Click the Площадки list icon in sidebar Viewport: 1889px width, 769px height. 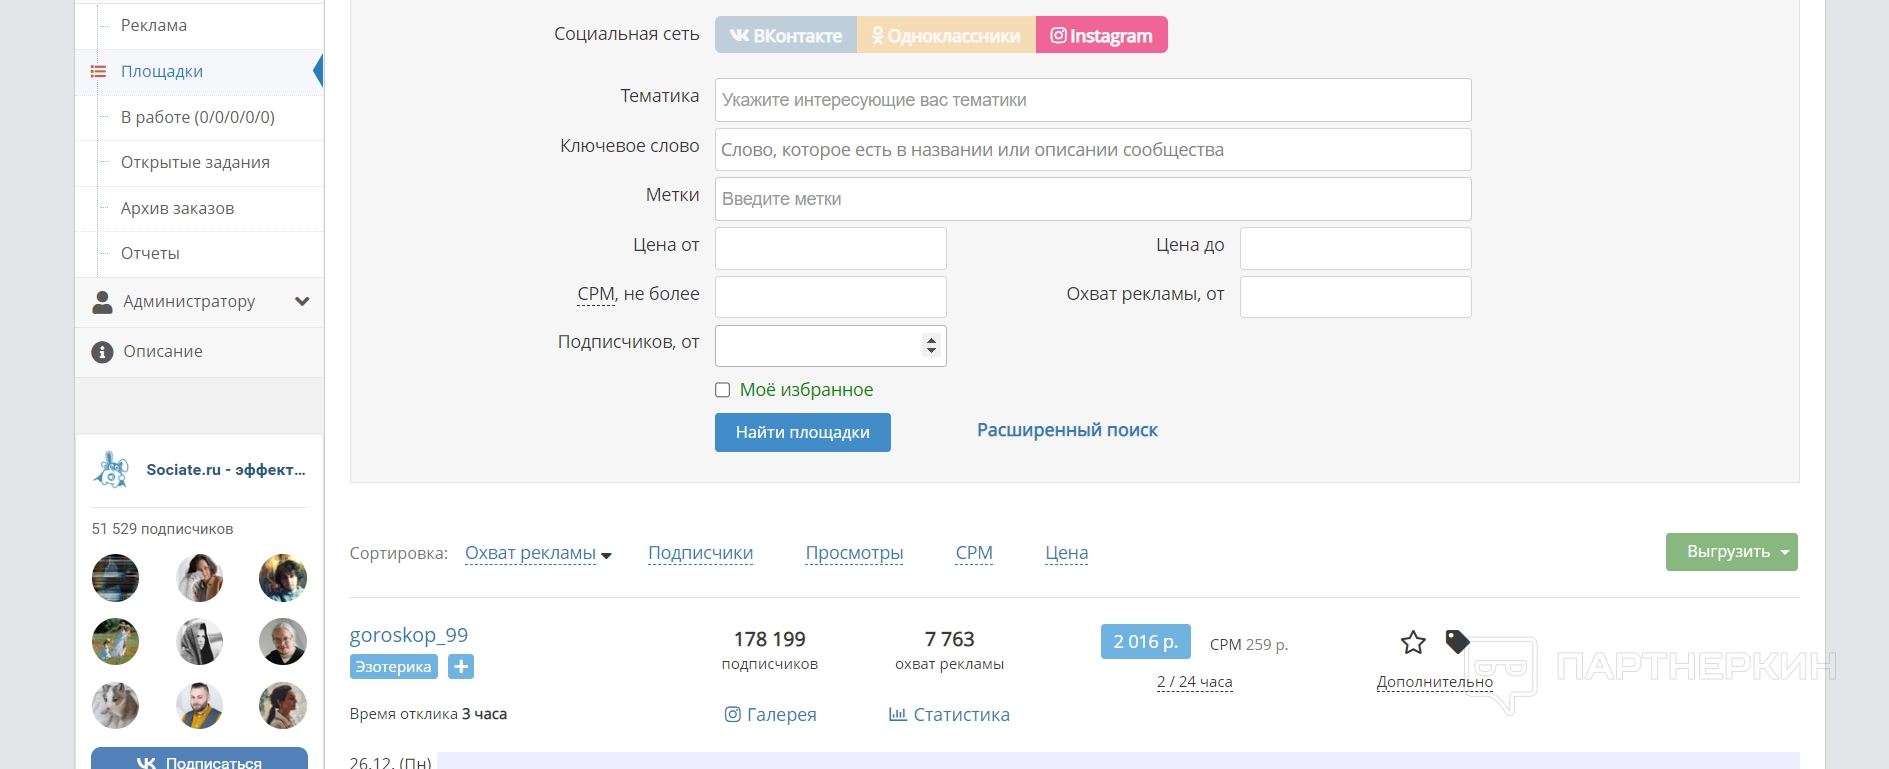pos(98,72)
